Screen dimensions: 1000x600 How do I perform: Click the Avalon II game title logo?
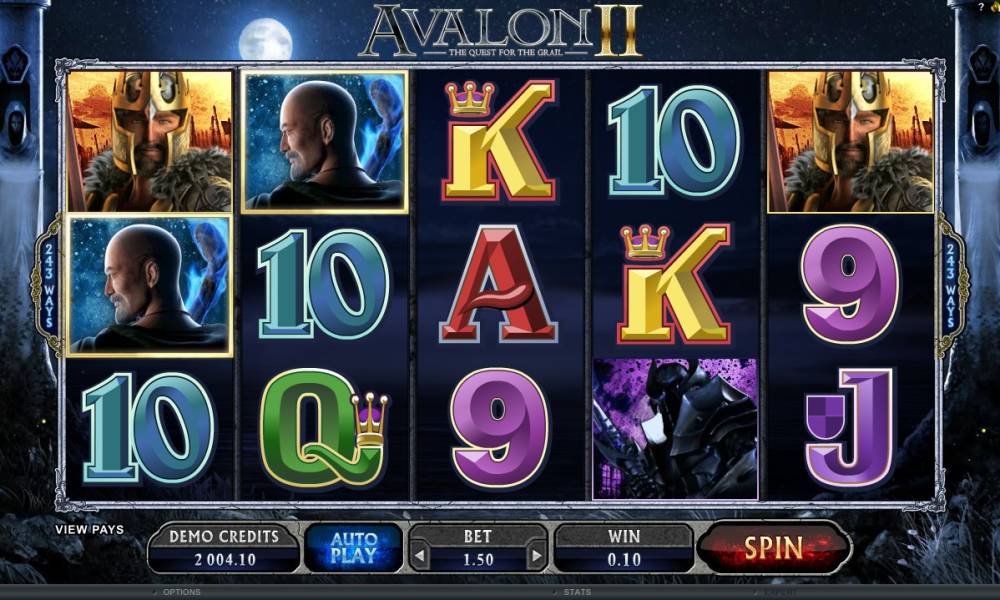point(501,31)
